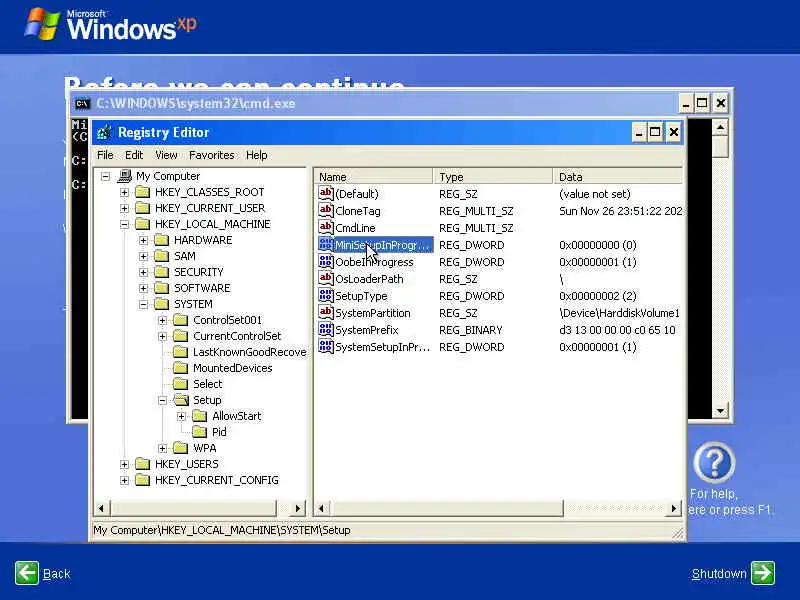Screen dimensions: 800x600
Task: Click the open Setup folder icon
Action: (x=181, y=400)
